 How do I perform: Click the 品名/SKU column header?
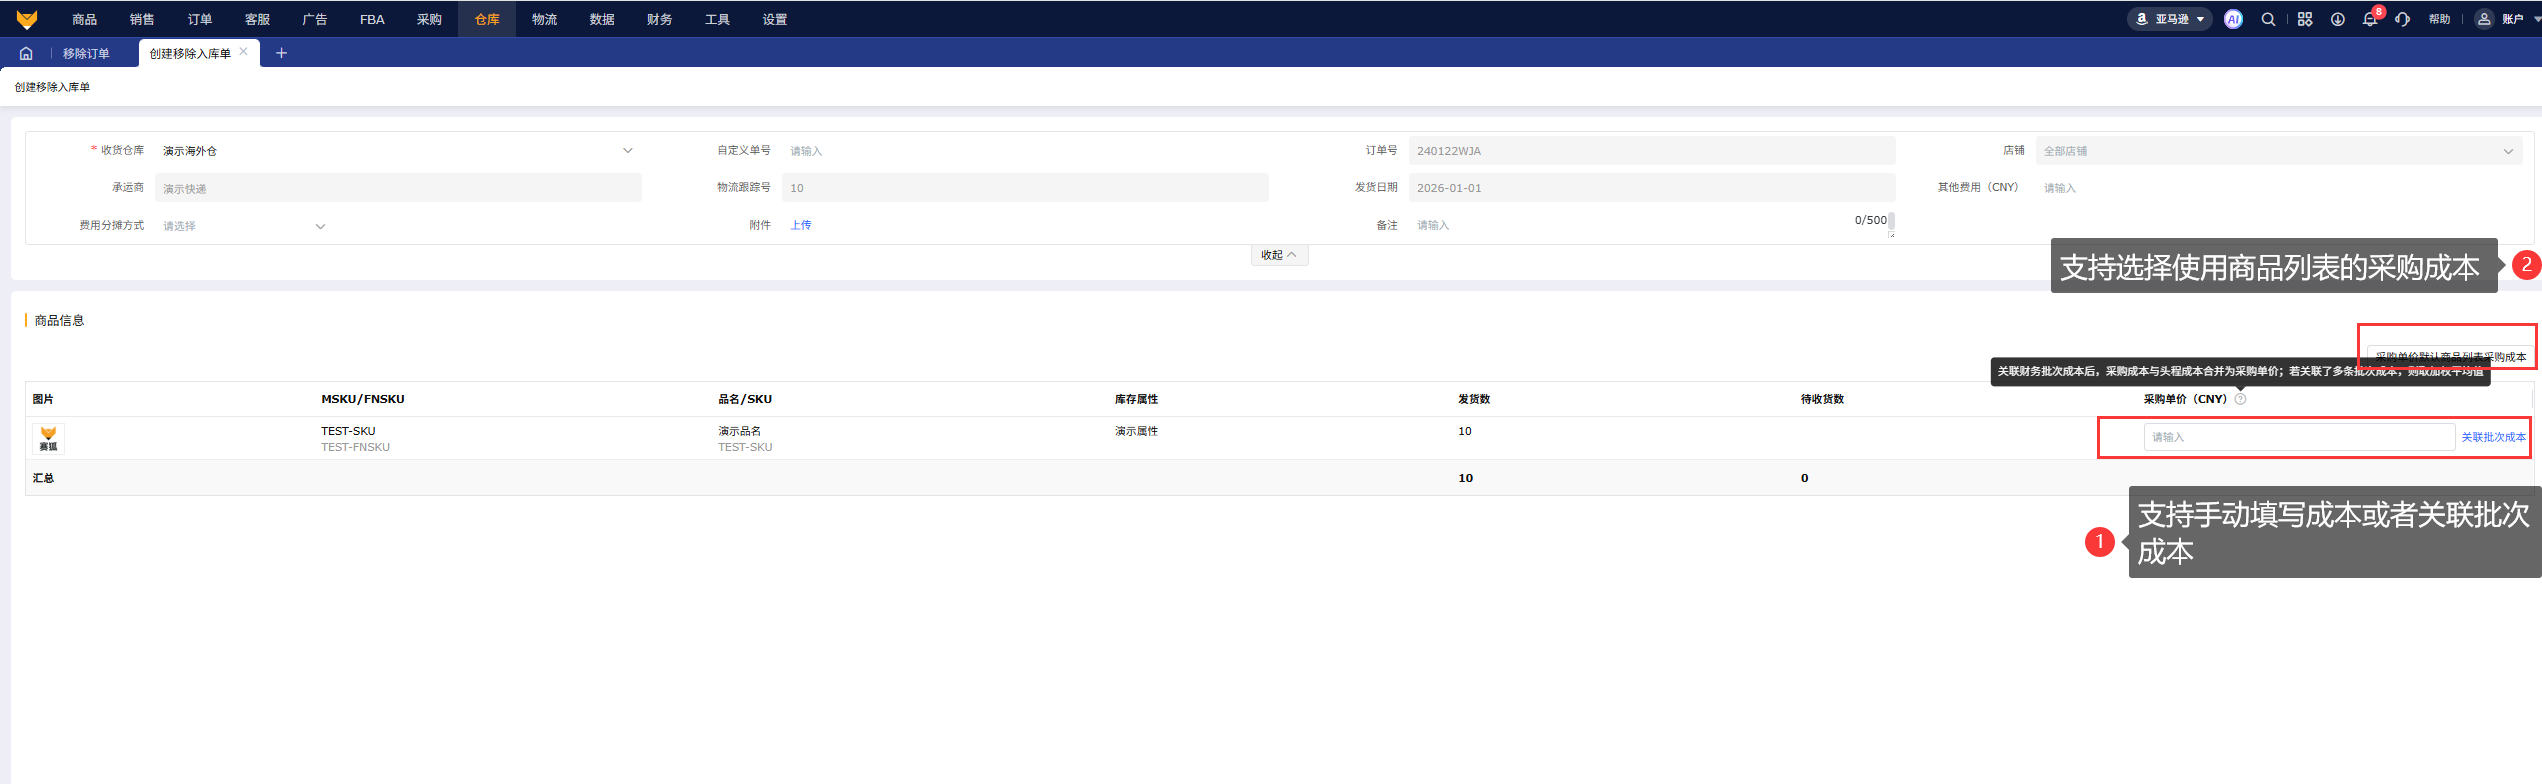tap(745, 399)
